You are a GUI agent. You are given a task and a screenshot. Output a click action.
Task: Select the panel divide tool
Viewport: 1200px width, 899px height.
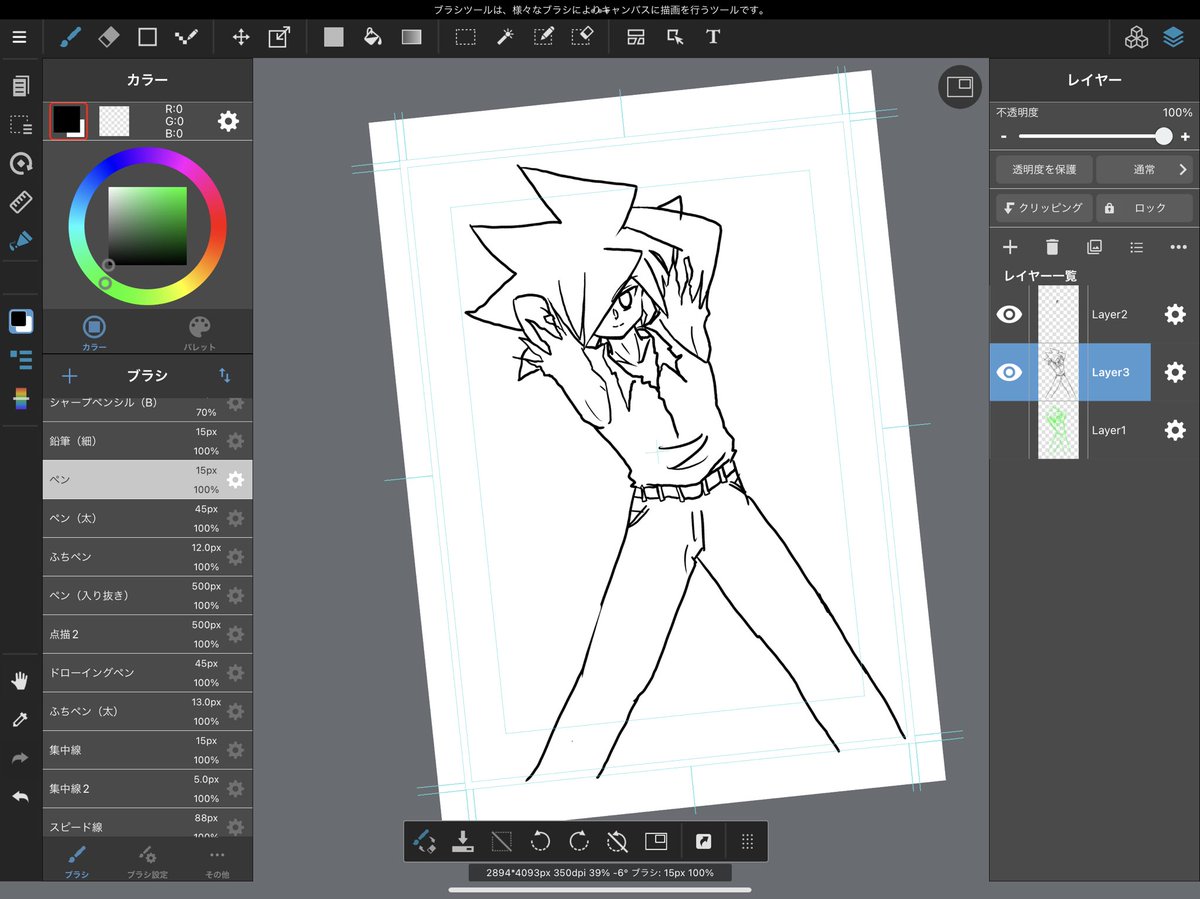pos(636,37)
